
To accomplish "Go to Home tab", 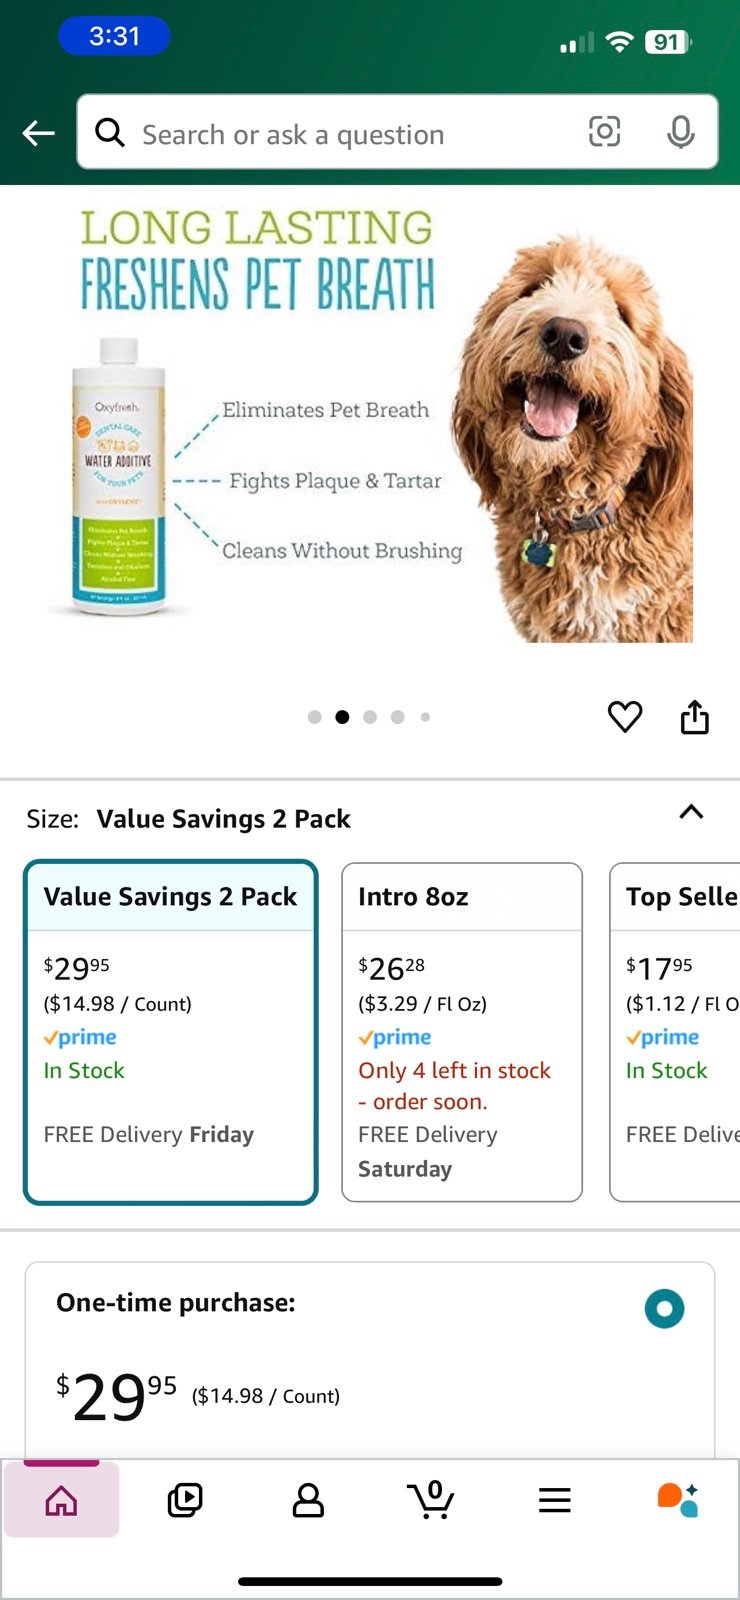I will [x=61, y=1500].
